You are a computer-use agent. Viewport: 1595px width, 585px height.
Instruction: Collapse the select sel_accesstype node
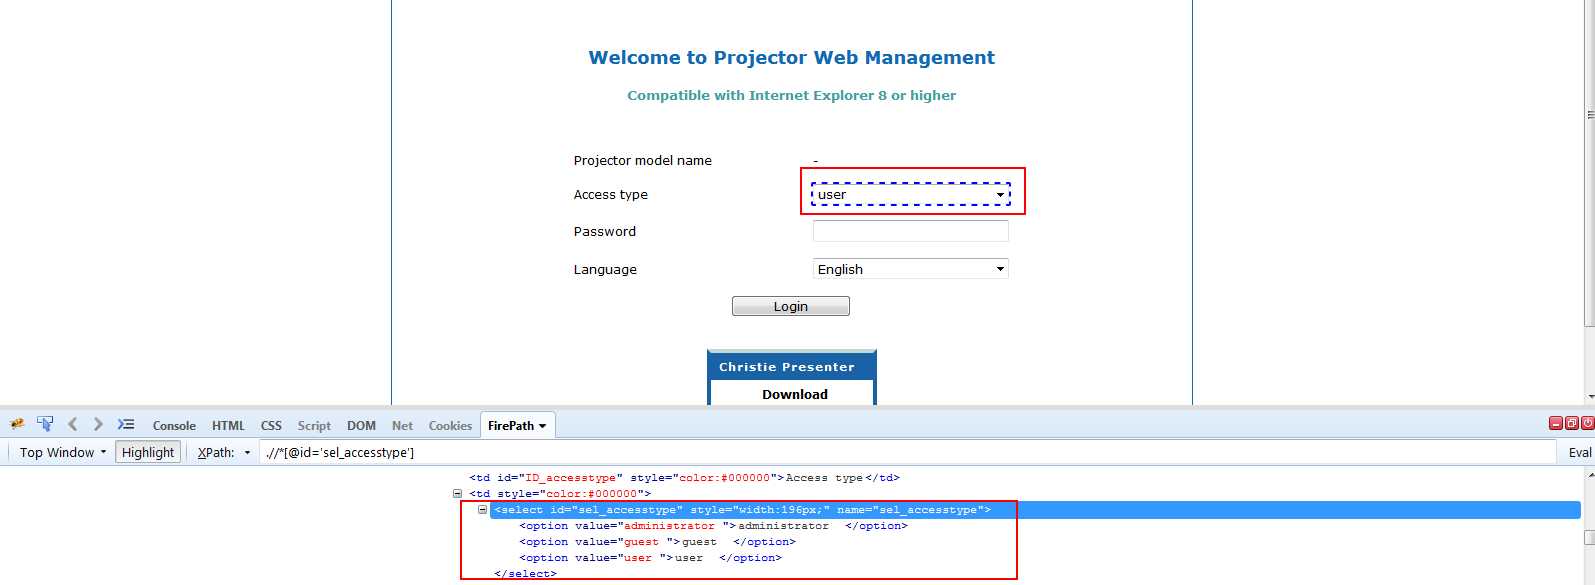pos(482,510)
